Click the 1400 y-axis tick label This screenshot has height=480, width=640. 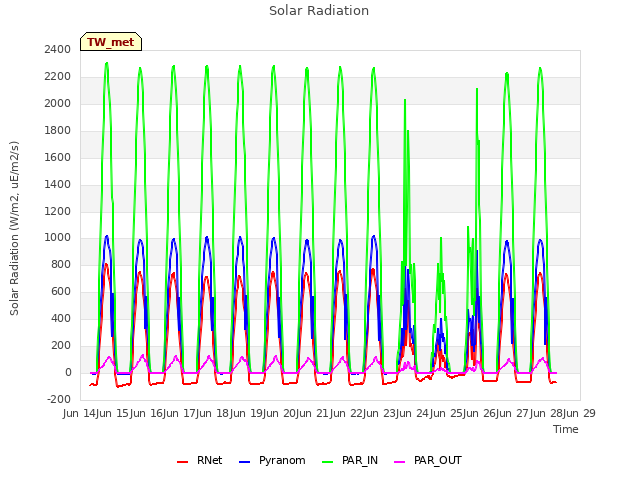(58, 184)
